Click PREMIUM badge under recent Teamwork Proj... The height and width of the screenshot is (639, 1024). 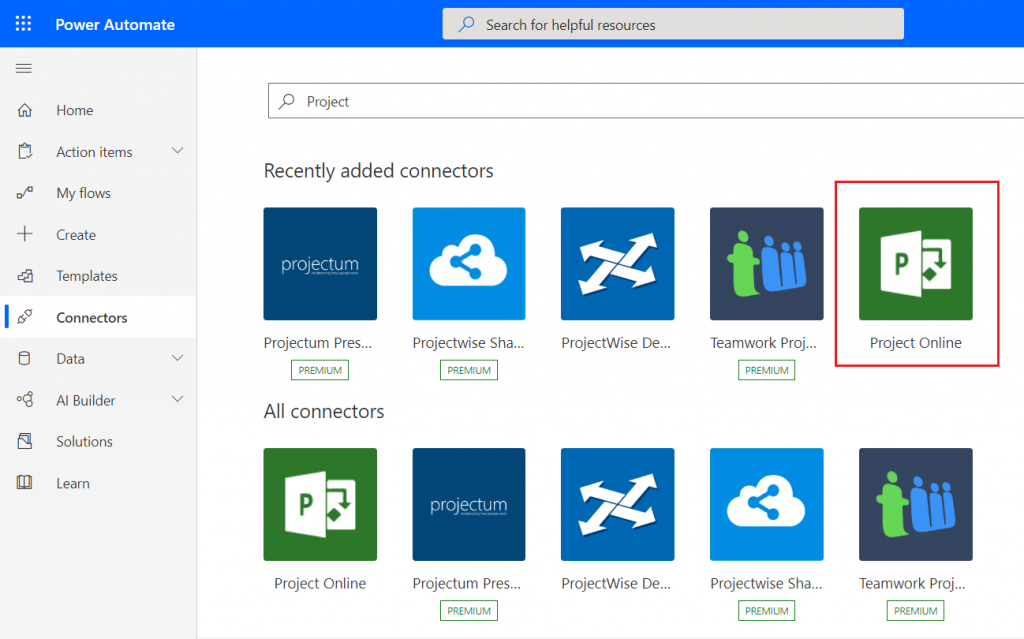[x=767, y=370]
